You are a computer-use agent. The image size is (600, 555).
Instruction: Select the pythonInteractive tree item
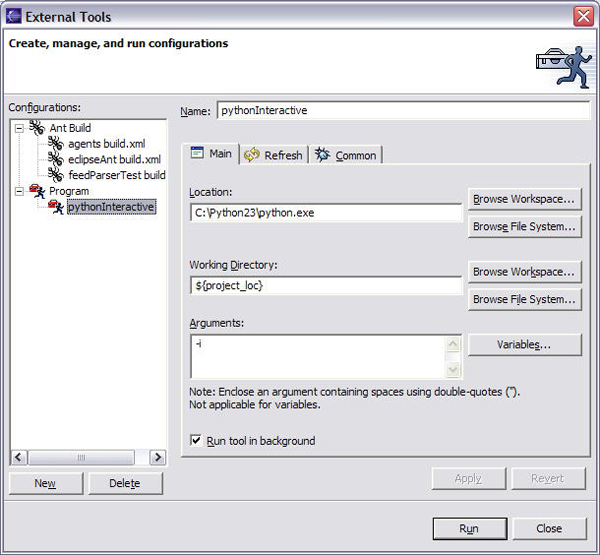111,207
